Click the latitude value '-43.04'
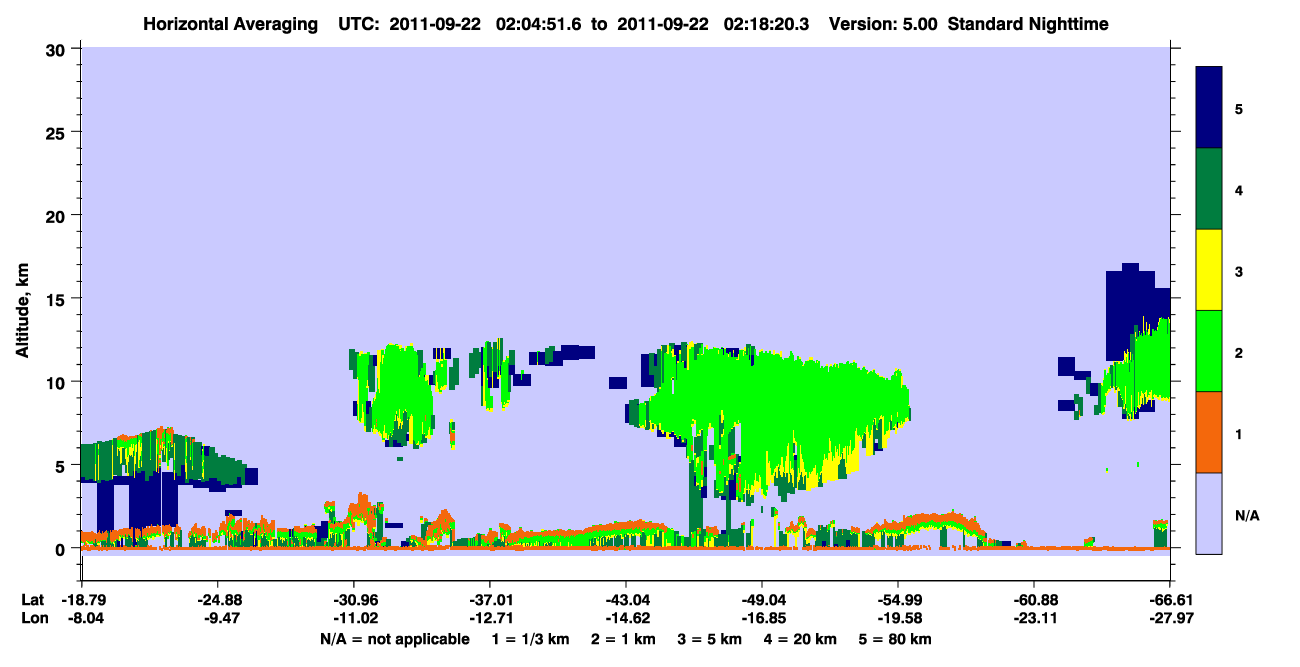Image resolution: width=1300 pixels, height=667 pixels. pyautogui.click(x=625, y=599)
